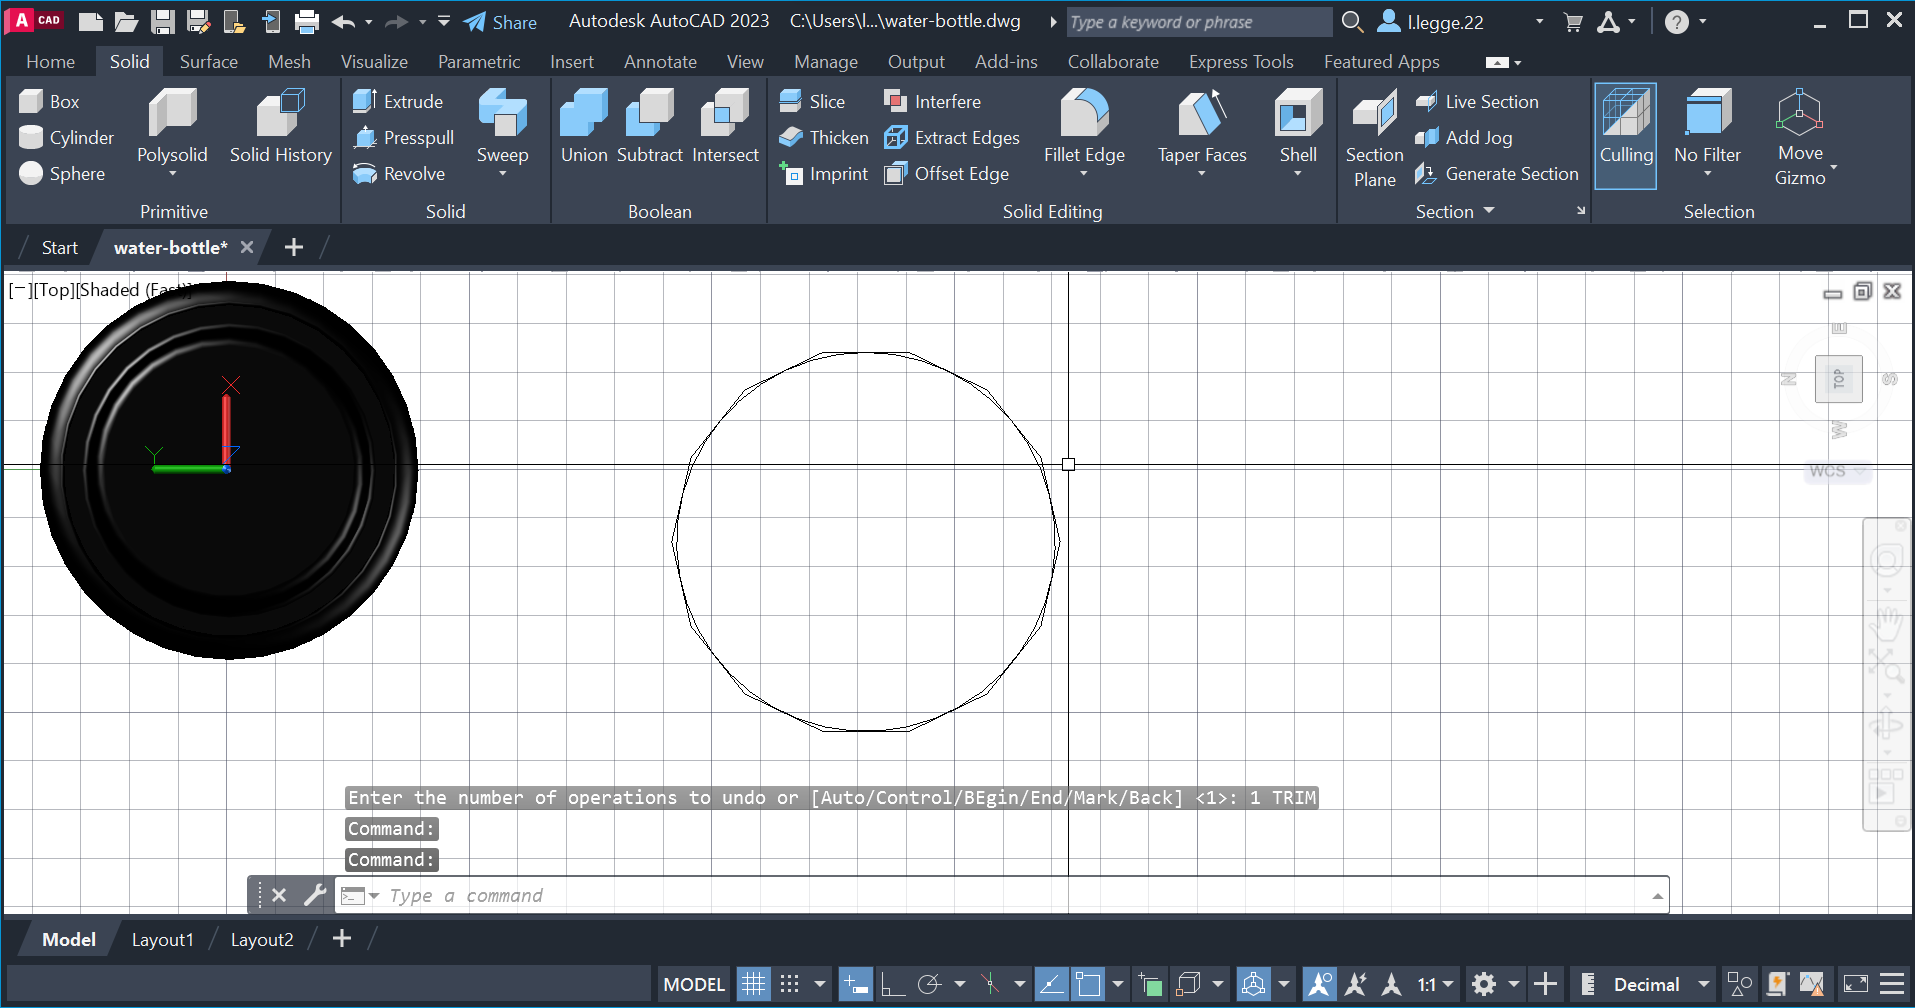Image resolution: width=1915 pixels, height=1008 pixels.
Task: Toggle Polar tracking
Action: click(929, 984)
